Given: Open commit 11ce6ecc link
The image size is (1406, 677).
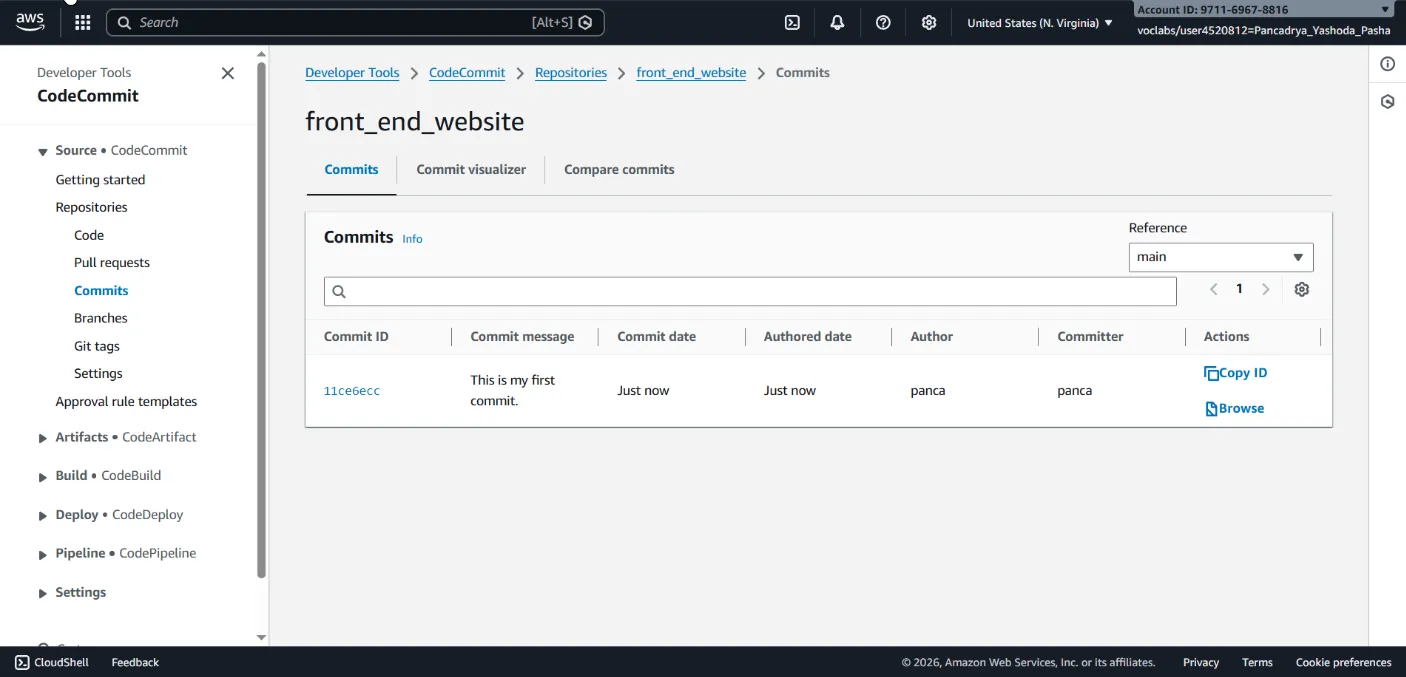Looking at the screenshot, I should tap(352, 391).
